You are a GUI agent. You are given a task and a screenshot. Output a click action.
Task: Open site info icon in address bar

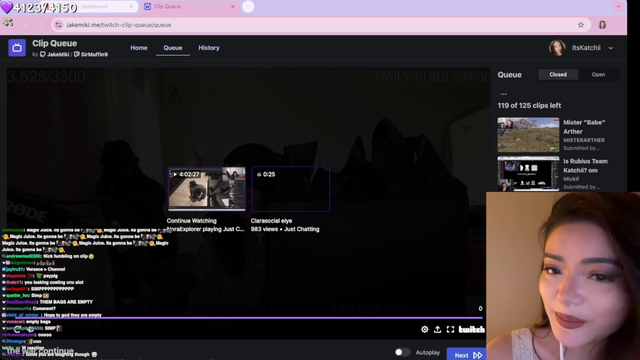[58, 25]
